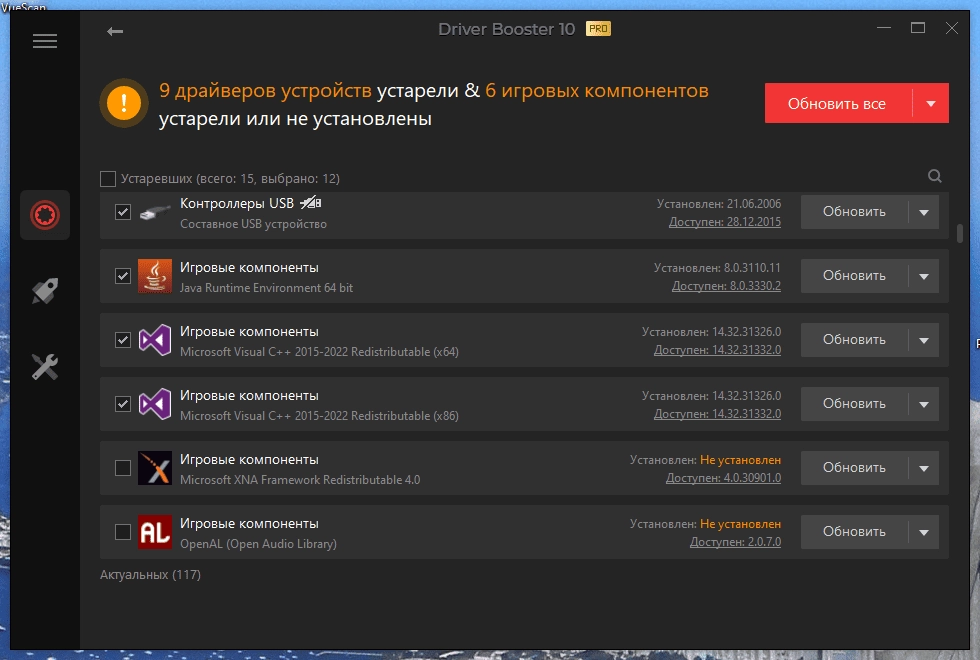The image size is (980, 660).
Task: Click the orange warning exclamation icon
Action: (124, 102)
